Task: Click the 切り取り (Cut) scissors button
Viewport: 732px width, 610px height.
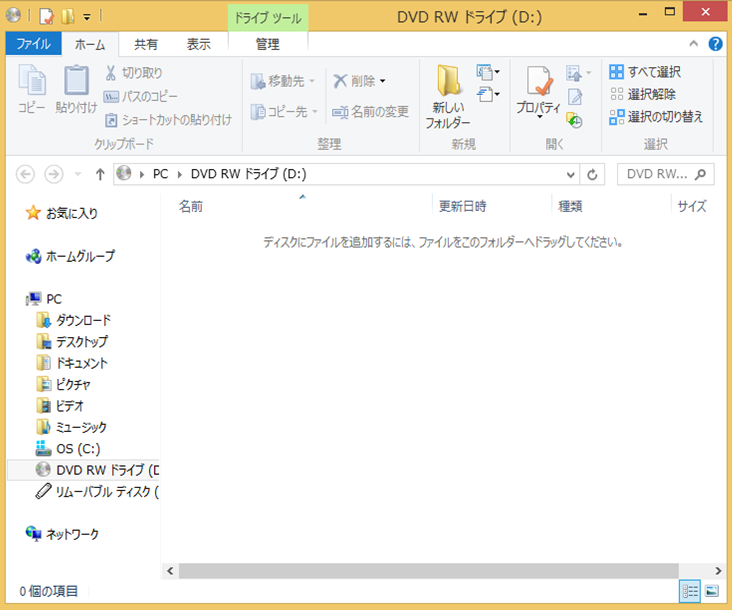Action: coord(134,73)
